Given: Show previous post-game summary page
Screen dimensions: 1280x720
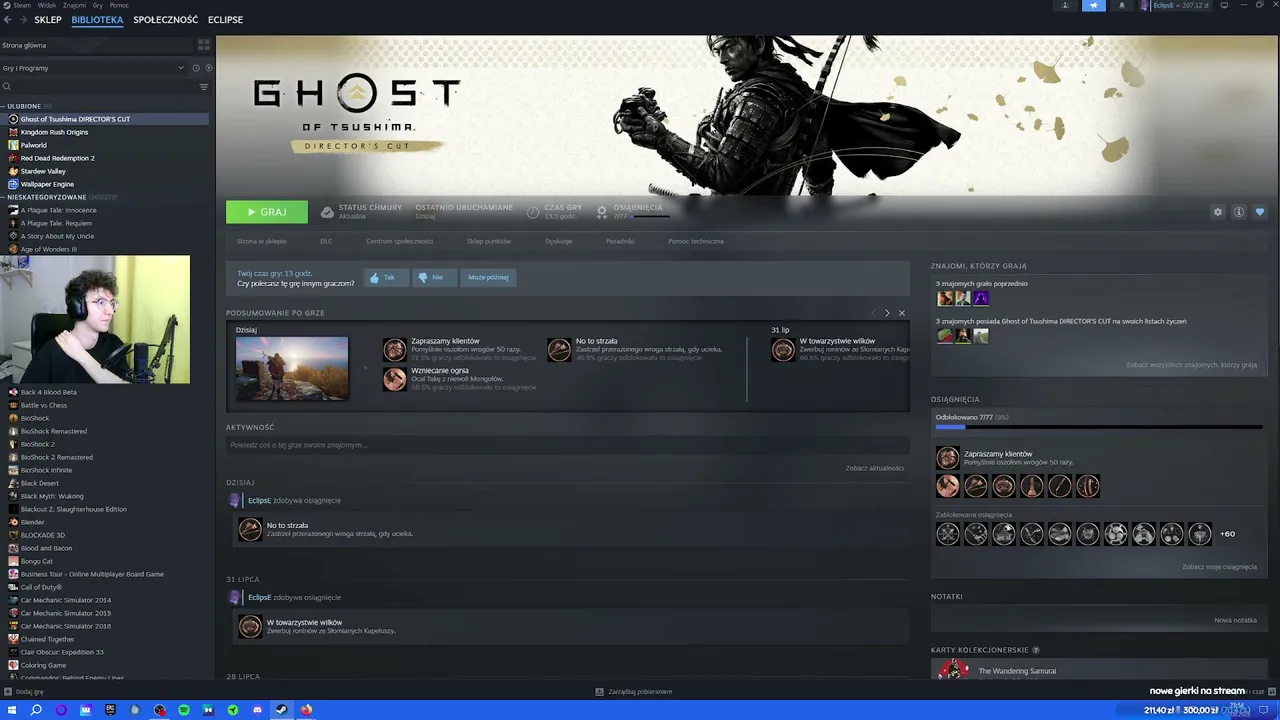Looking at the screenshot, I should [872, 313].
